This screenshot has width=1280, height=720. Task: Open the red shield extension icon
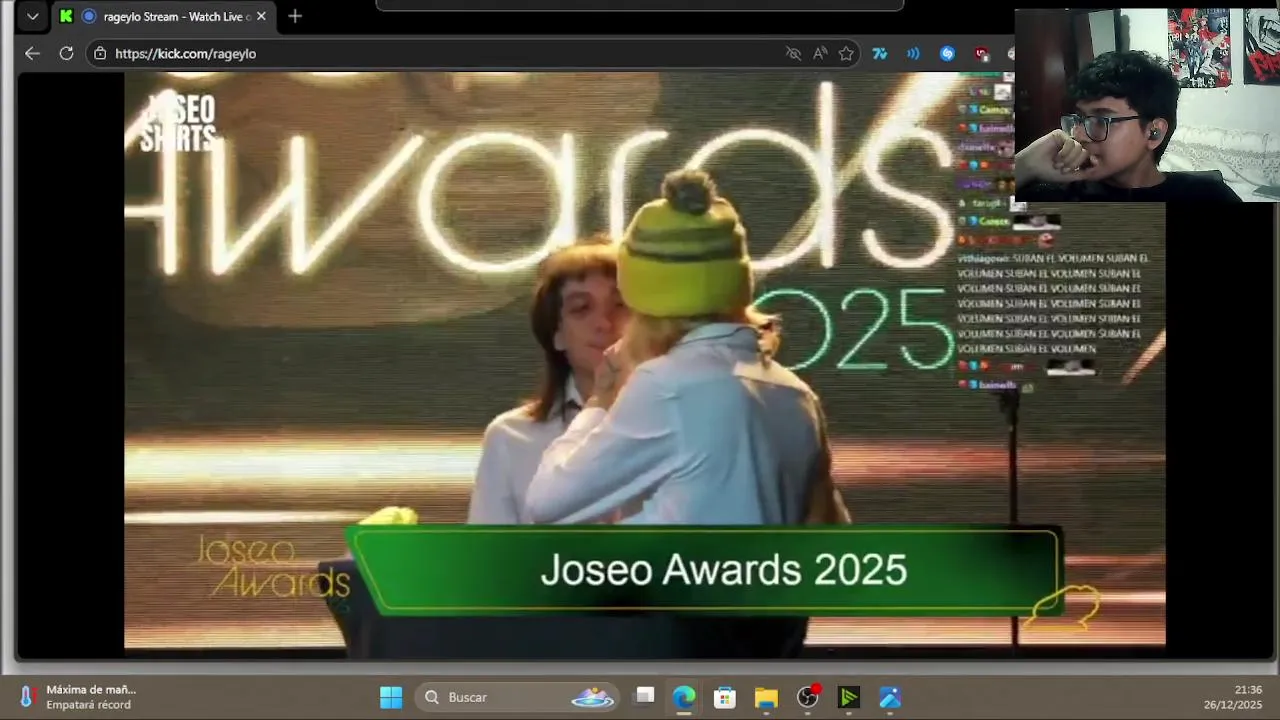(982, 53)
